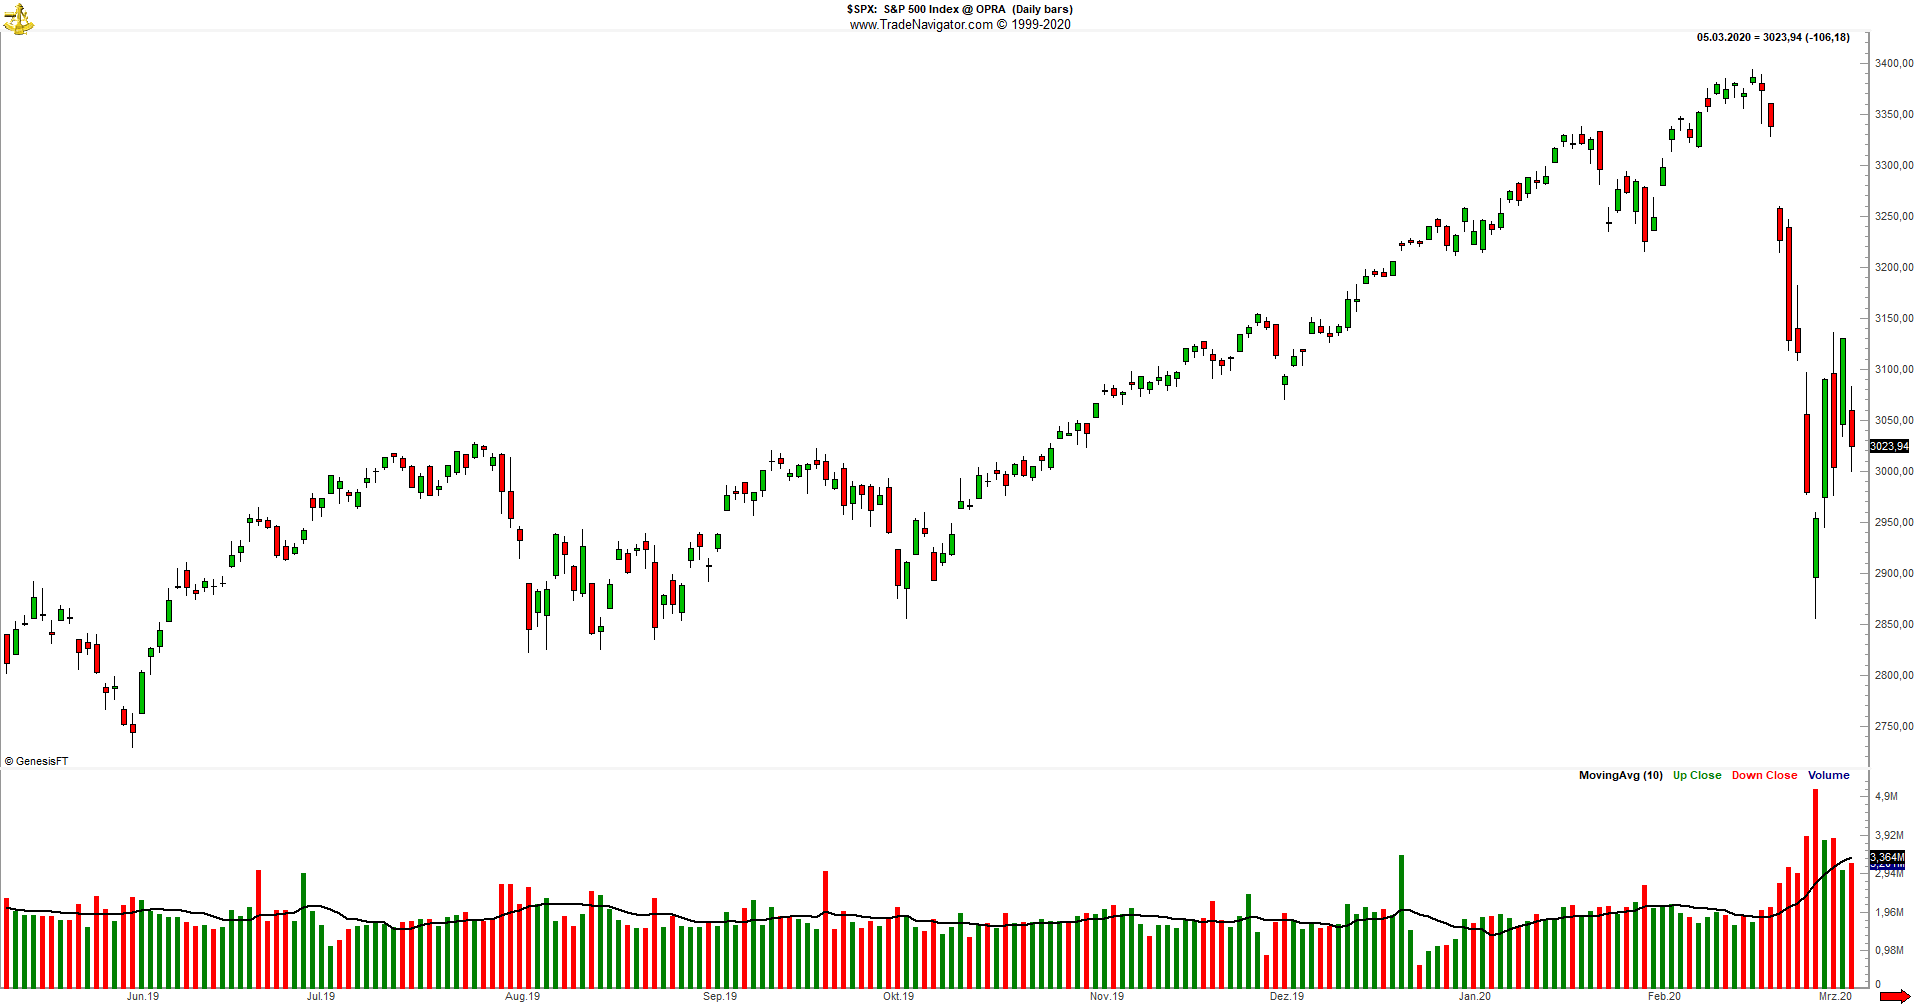1920x1006 pixels.
Task: Click the 3250,00 price axis label
Action: click(1894, 216)
